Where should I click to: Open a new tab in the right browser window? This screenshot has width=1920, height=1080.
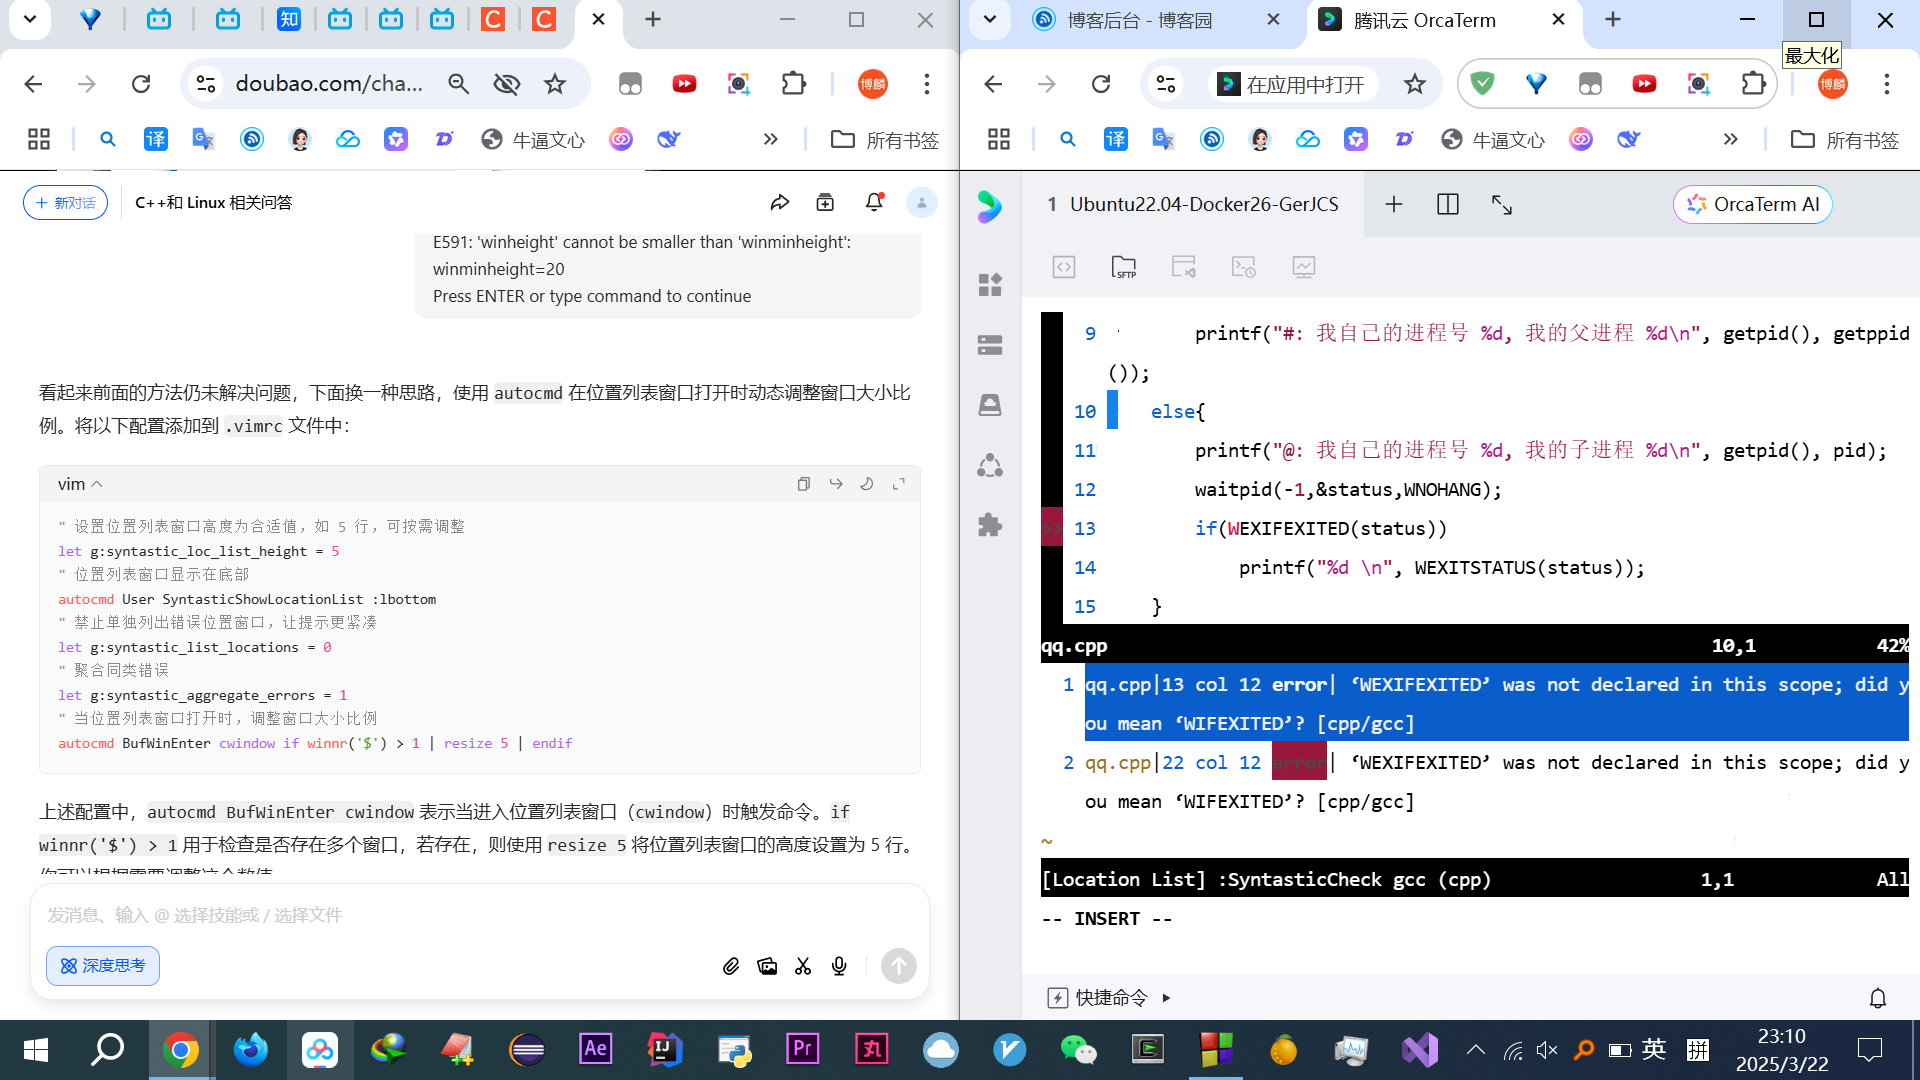[x=1613, y=19]
